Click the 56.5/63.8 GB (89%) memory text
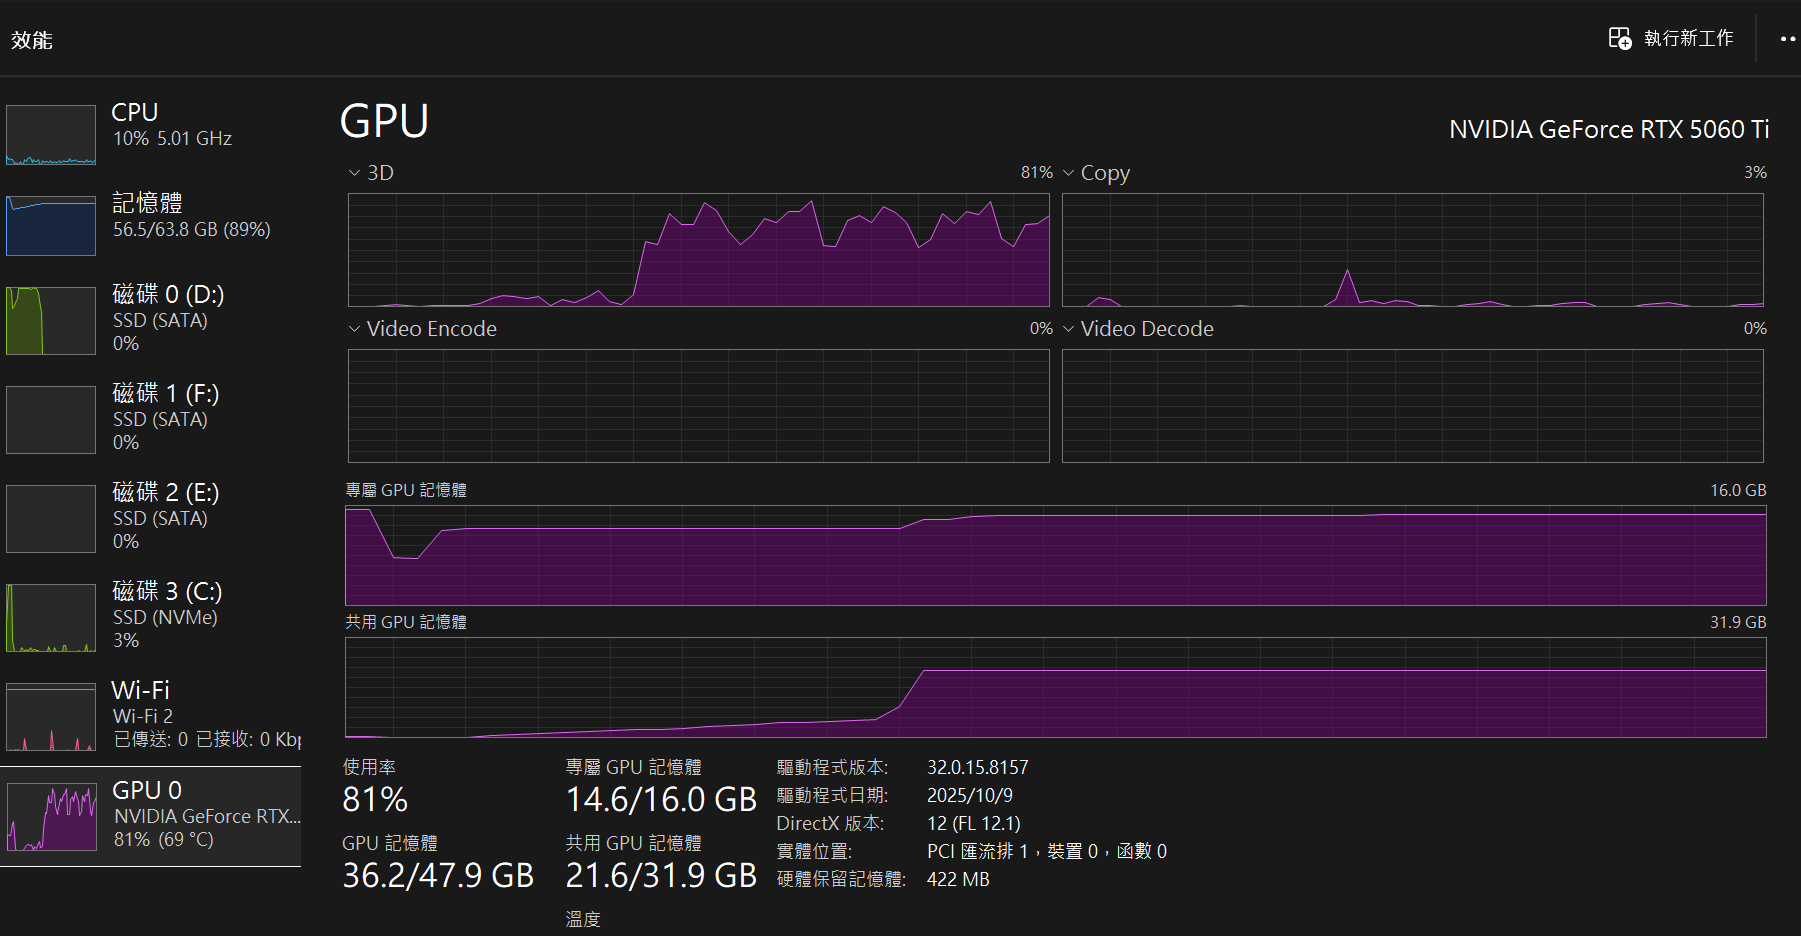The width and height of the screenshot is (1801, 936). pyautogui.click(x=192, y=230)
